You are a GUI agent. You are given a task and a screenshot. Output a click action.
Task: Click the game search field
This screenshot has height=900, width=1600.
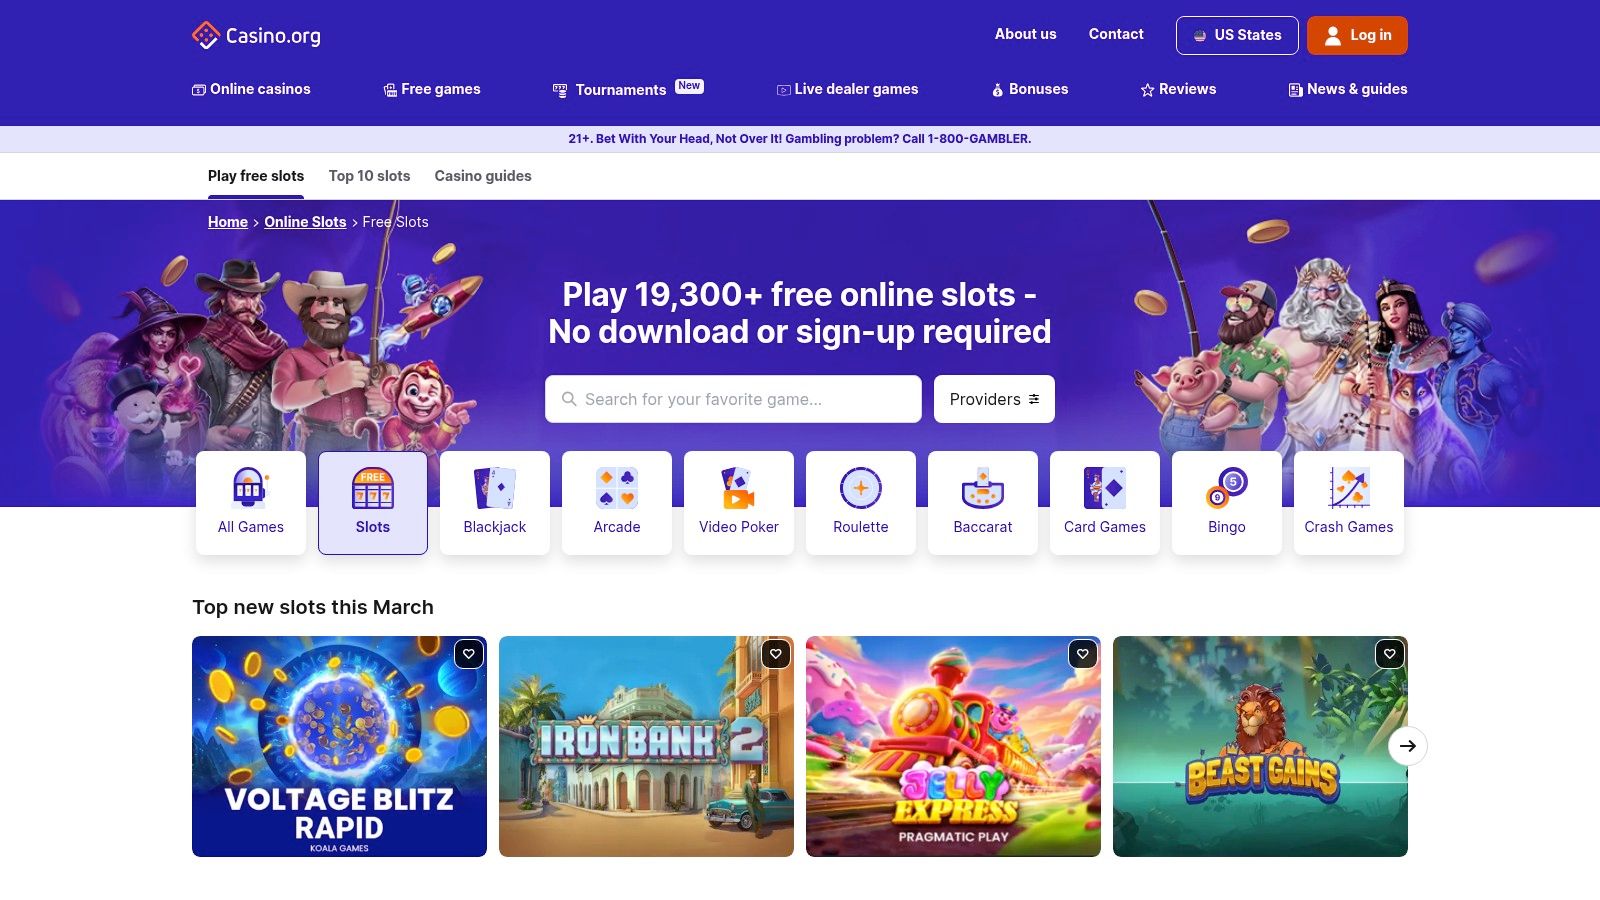(x=733, y=399)
